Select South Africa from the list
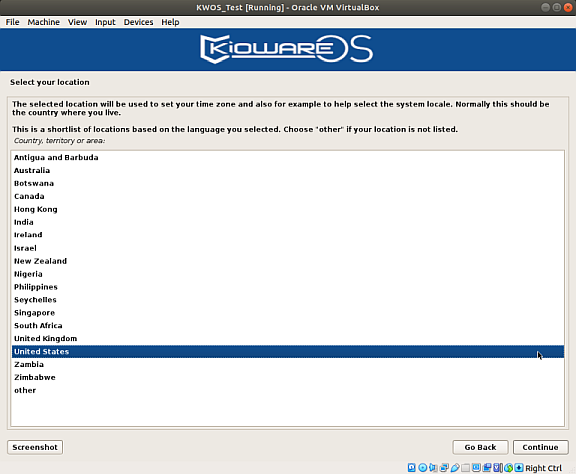The height and width of the screenshot is (474, 576). click(288, 326)
